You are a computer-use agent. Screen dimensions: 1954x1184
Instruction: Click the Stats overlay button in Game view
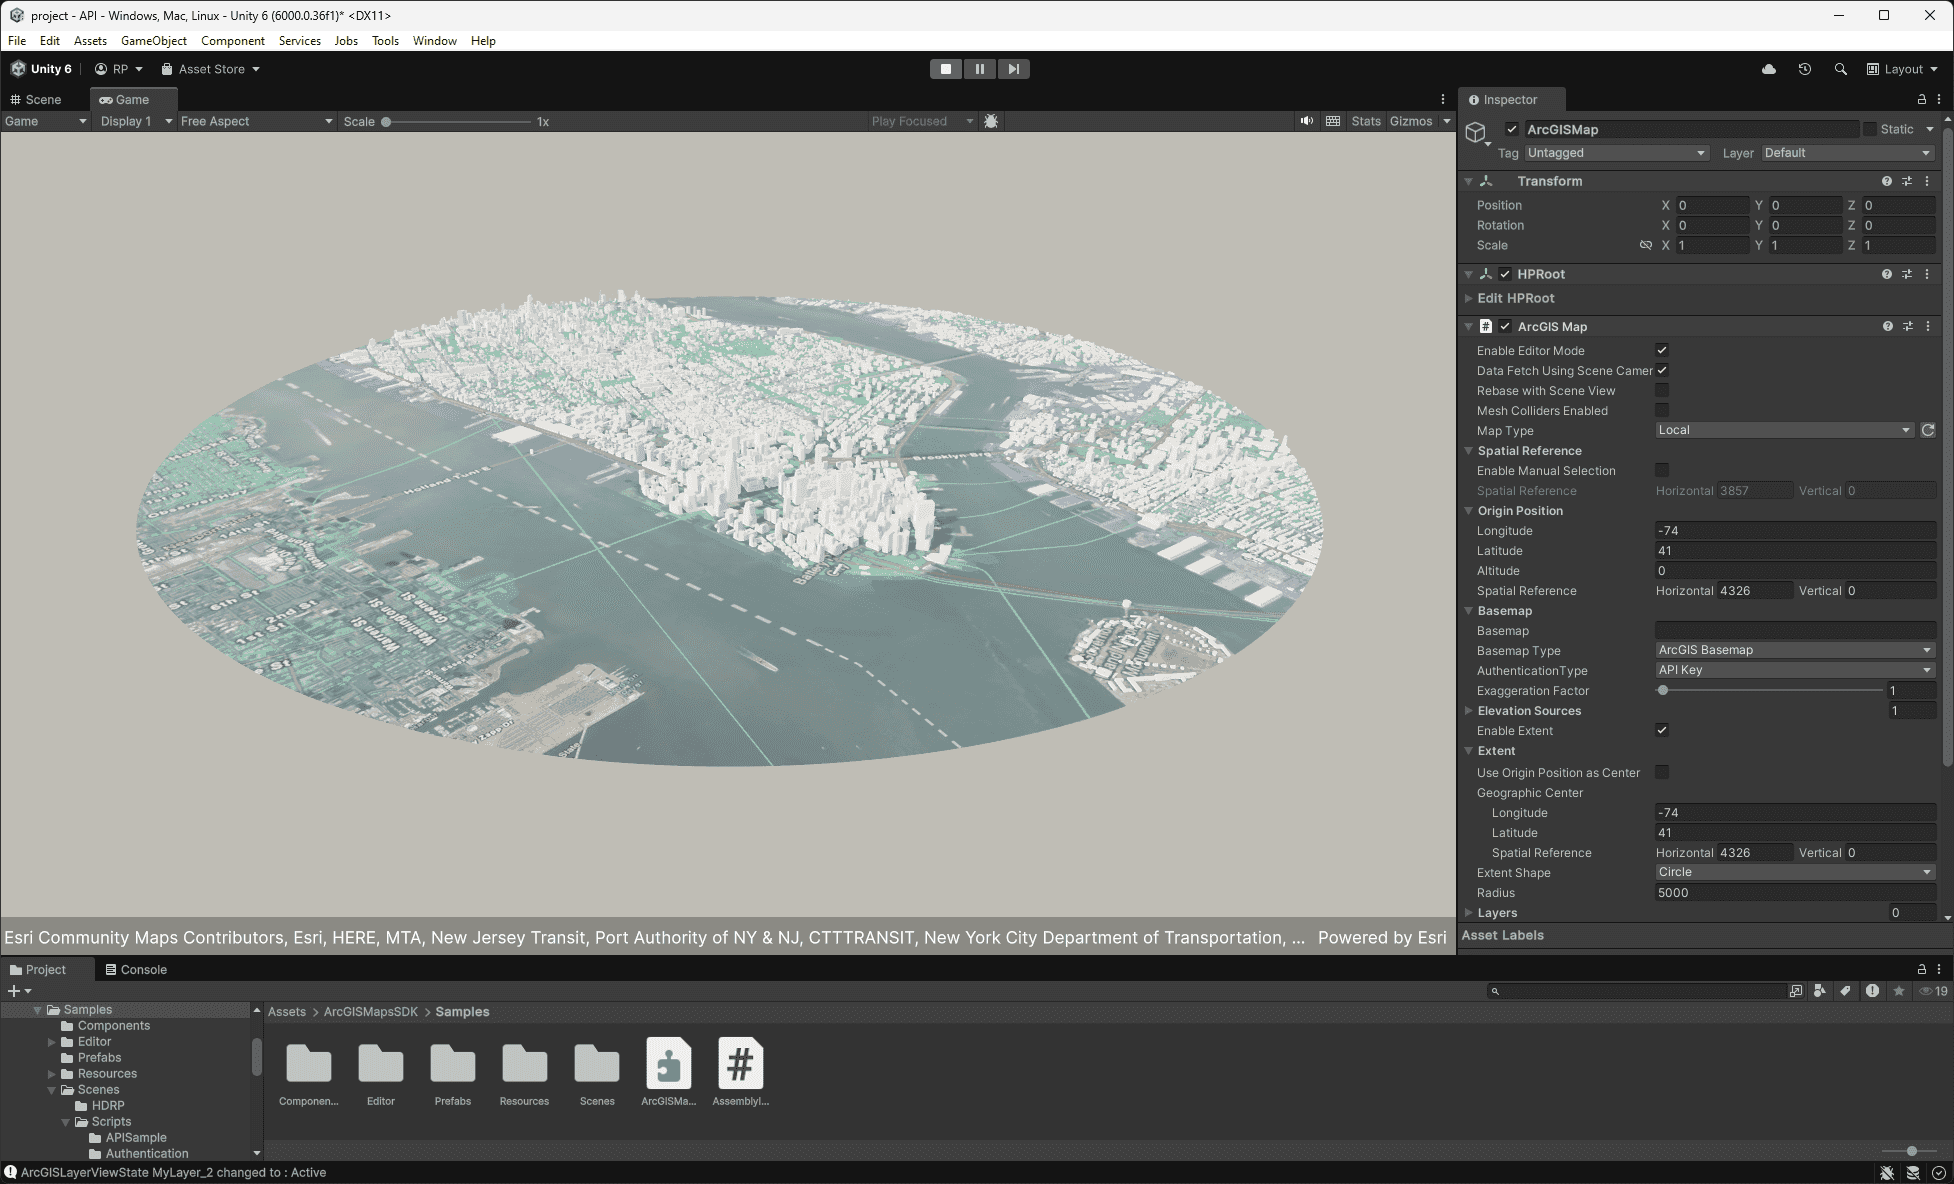pyautogui.click(x=1366, y=120)
